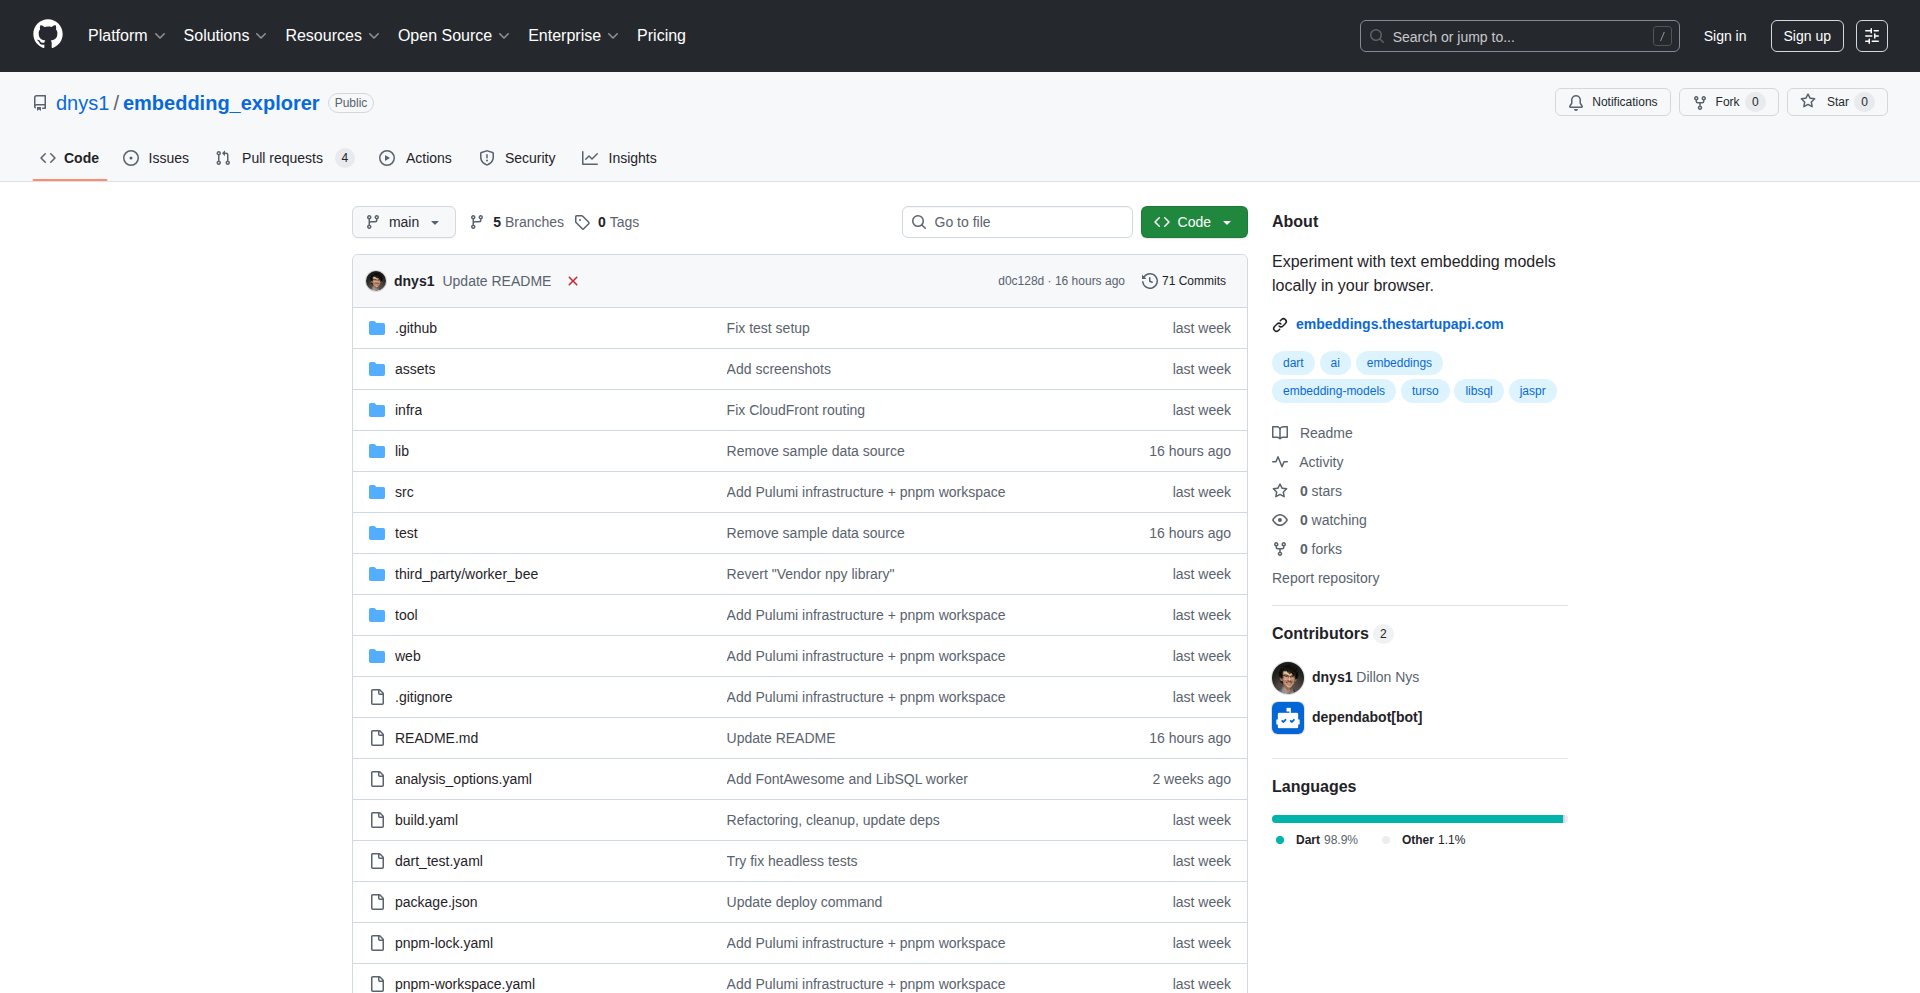This screenshot has width=1920, height=993.
Task: Click the Pricing link in header
Action: coord(661,35)
